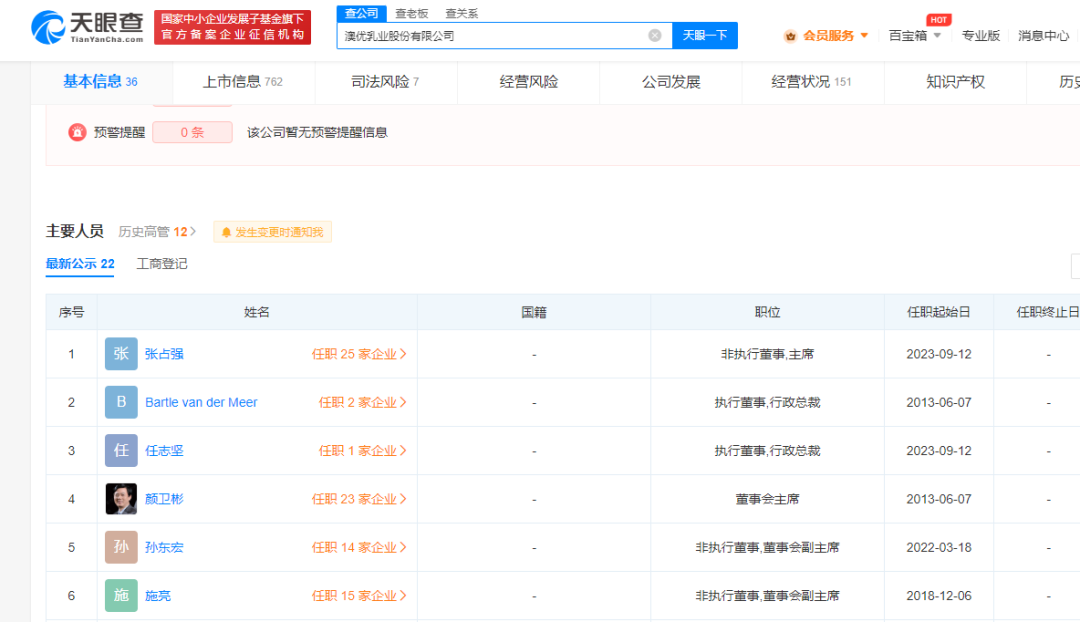Select the 工商登记 tab
The width and height of the screenshot is (1080, 622).
(162, 264)
